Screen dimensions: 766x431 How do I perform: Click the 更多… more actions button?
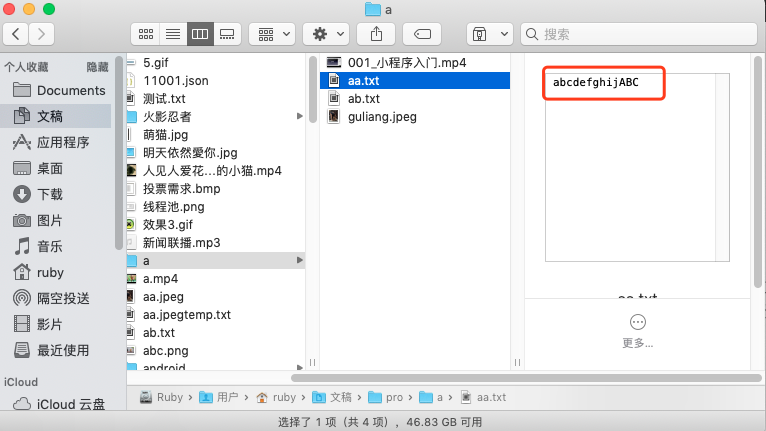coord(637,331)
